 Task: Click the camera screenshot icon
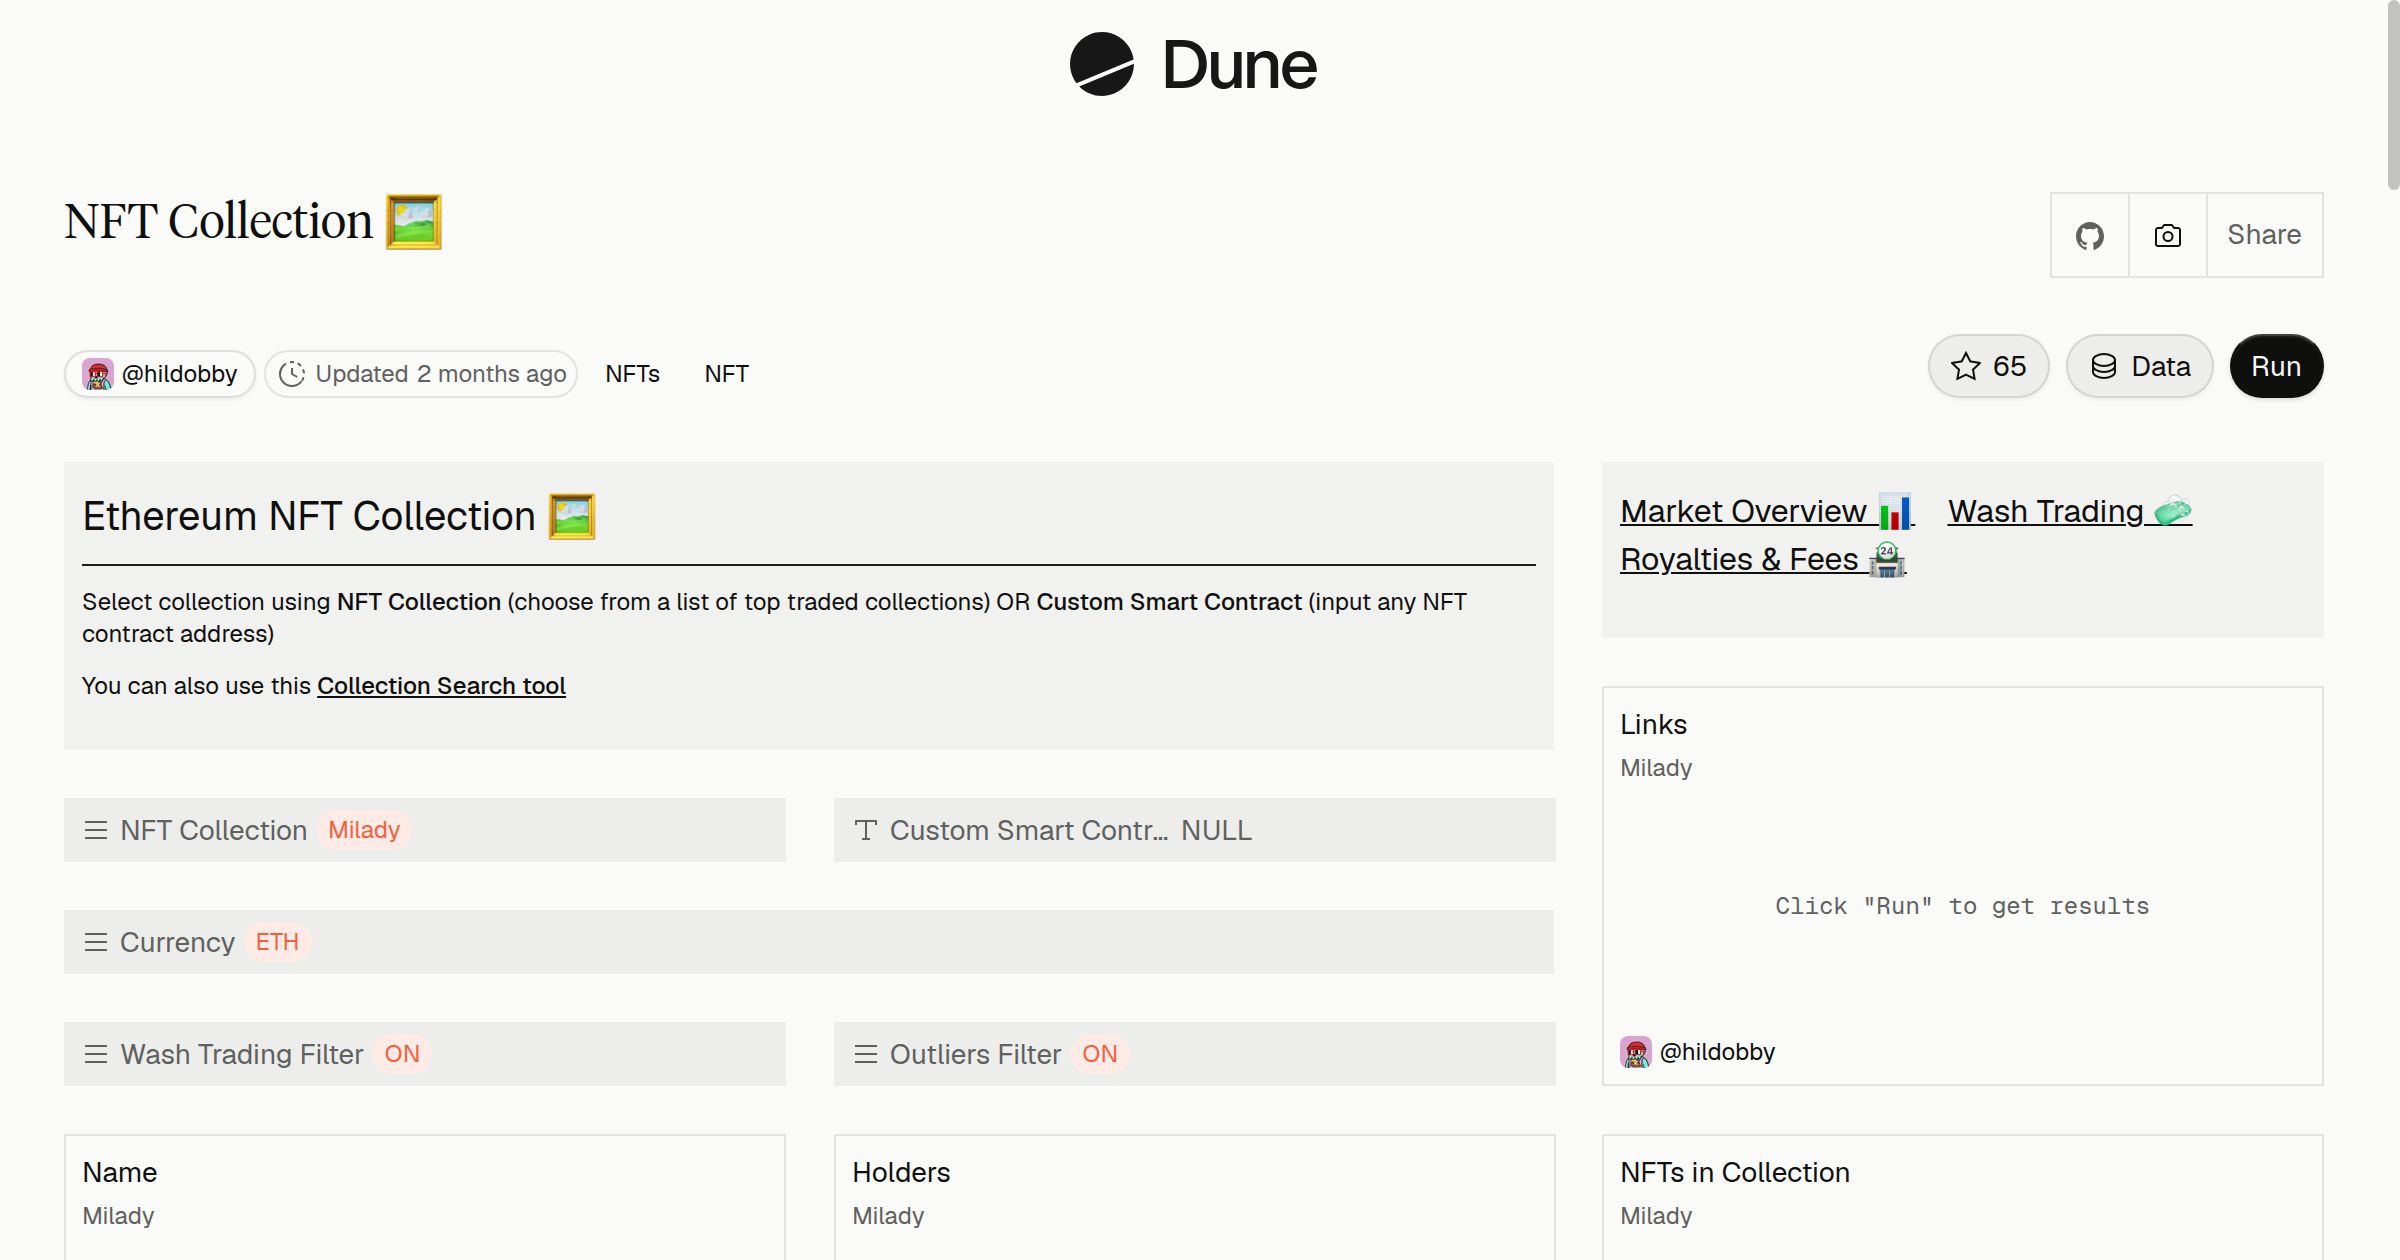(x=2167, y=235)
